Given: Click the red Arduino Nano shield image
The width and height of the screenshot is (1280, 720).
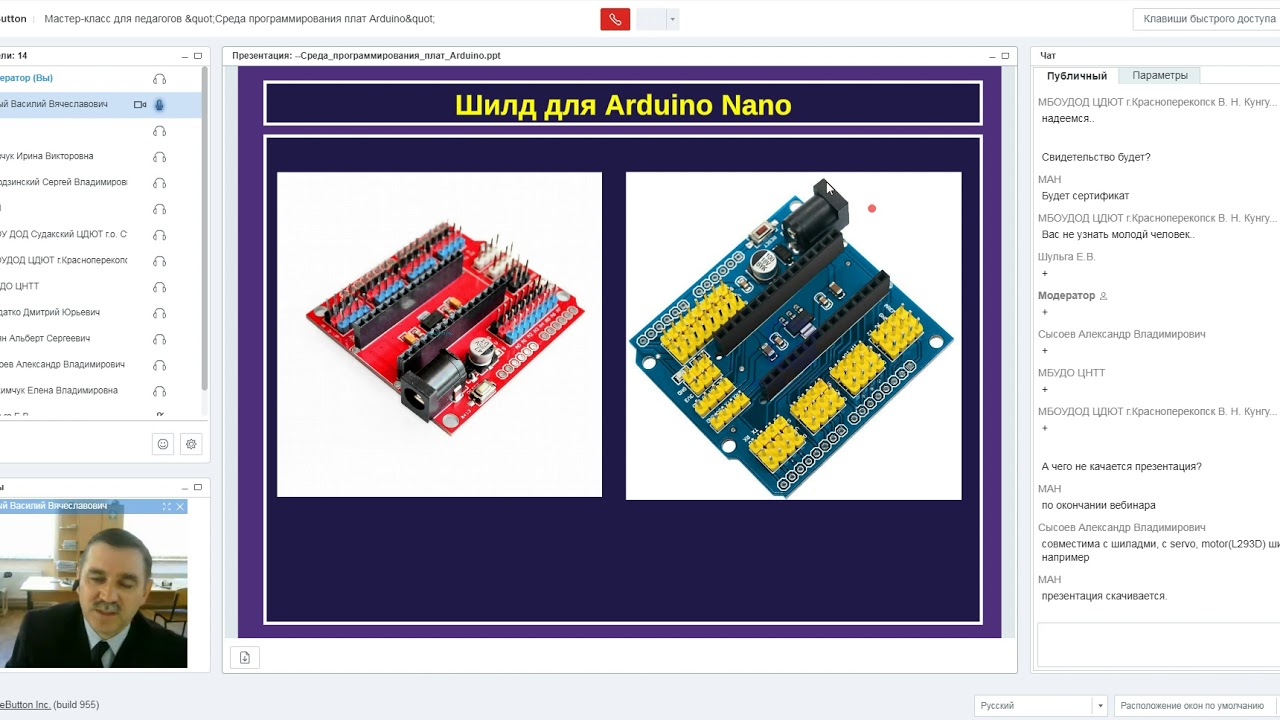Looking at the screenshot, I should tap(440, 334).
